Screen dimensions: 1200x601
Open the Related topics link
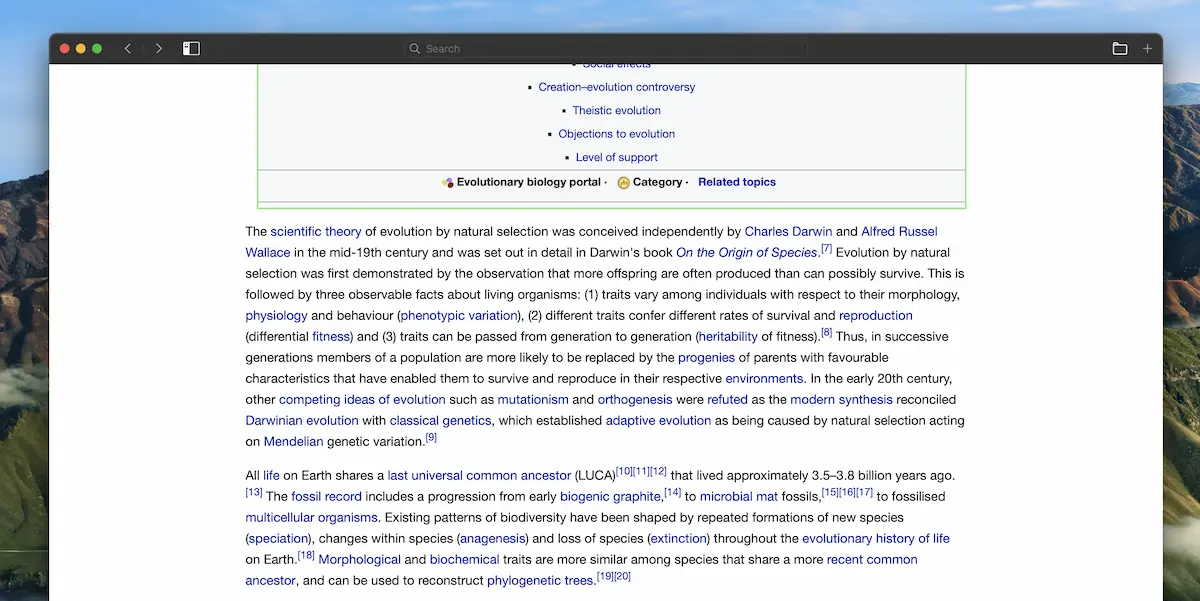[736, 182]
